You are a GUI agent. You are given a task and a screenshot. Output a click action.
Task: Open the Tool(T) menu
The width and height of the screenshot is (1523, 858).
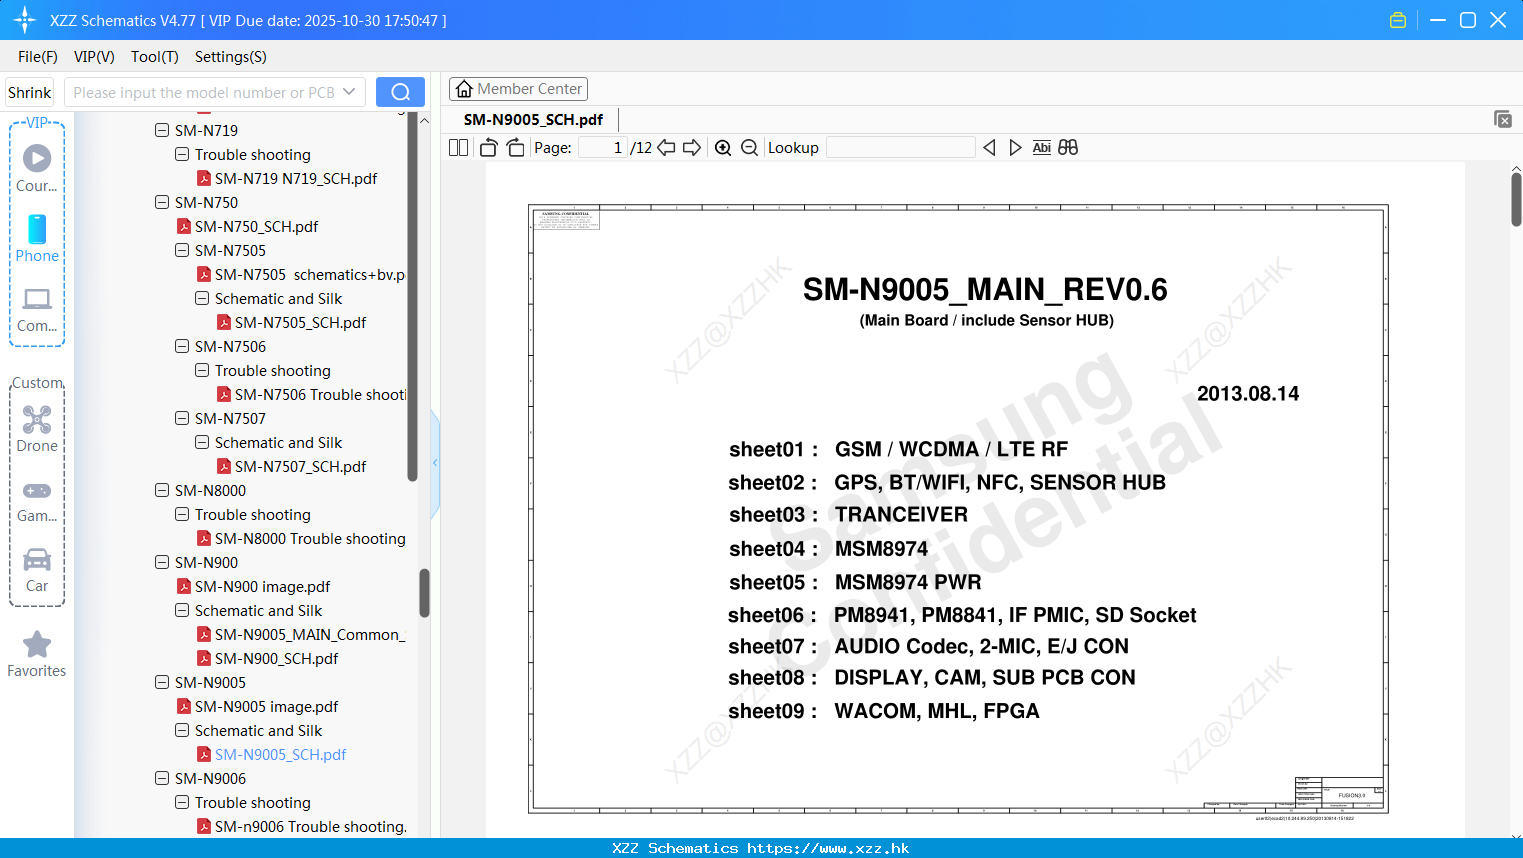154,57
